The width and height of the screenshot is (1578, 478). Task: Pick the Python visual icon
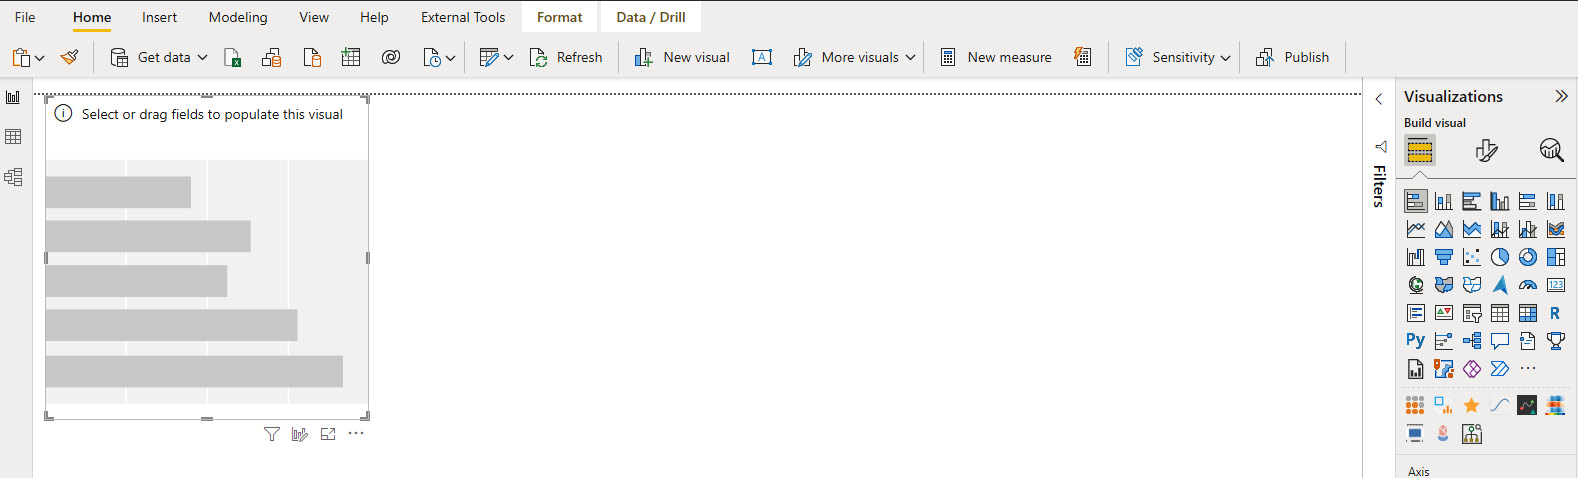coord(1415,341)
